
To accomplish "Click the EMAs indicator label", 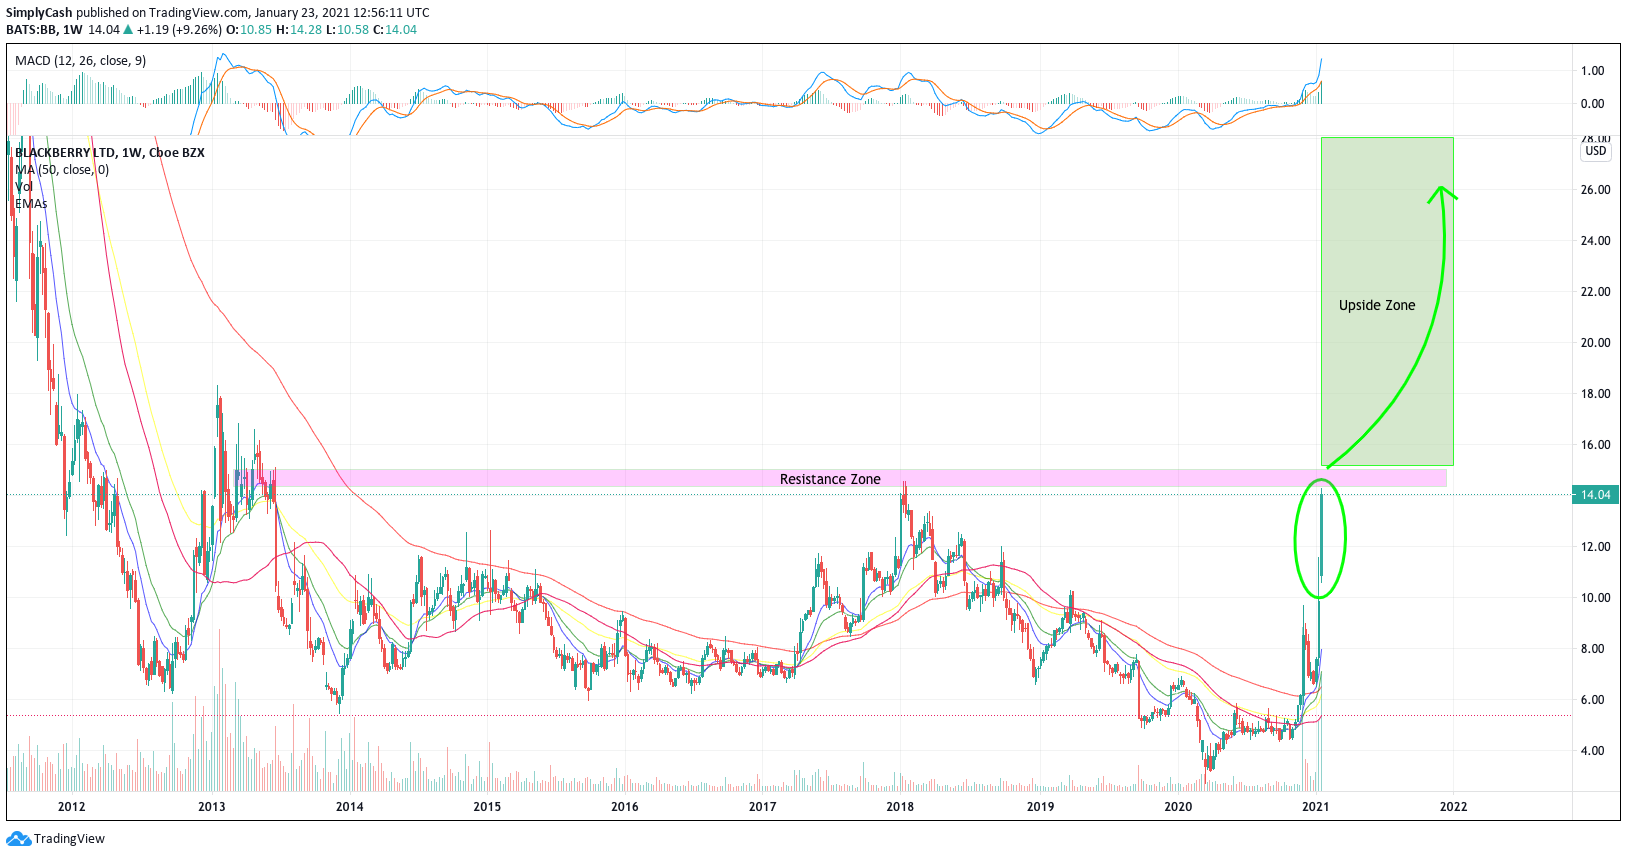I will (31, 204).
